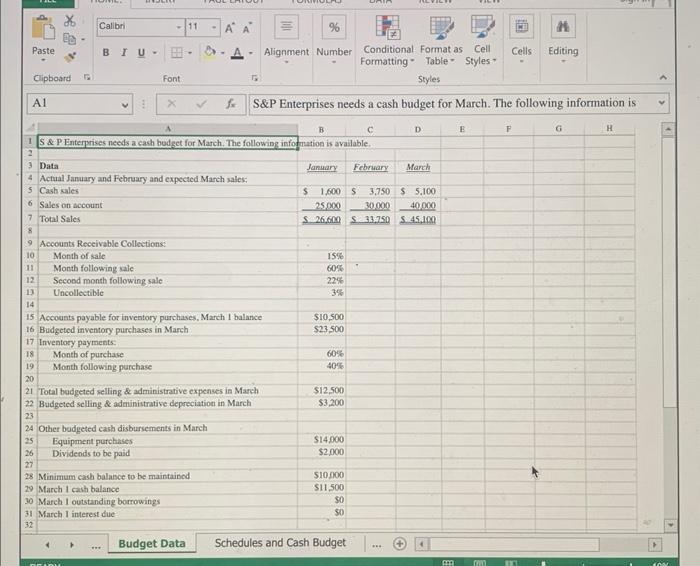Viewport: 700px width, 566px height.
Task: Open the Alignment group button
Action: click(286, 40)
